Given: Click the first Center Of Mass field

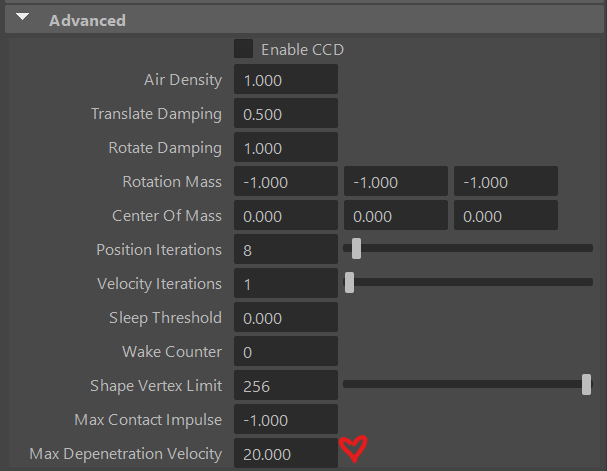Looking at the screenshot, I should [x=286, y=216].
